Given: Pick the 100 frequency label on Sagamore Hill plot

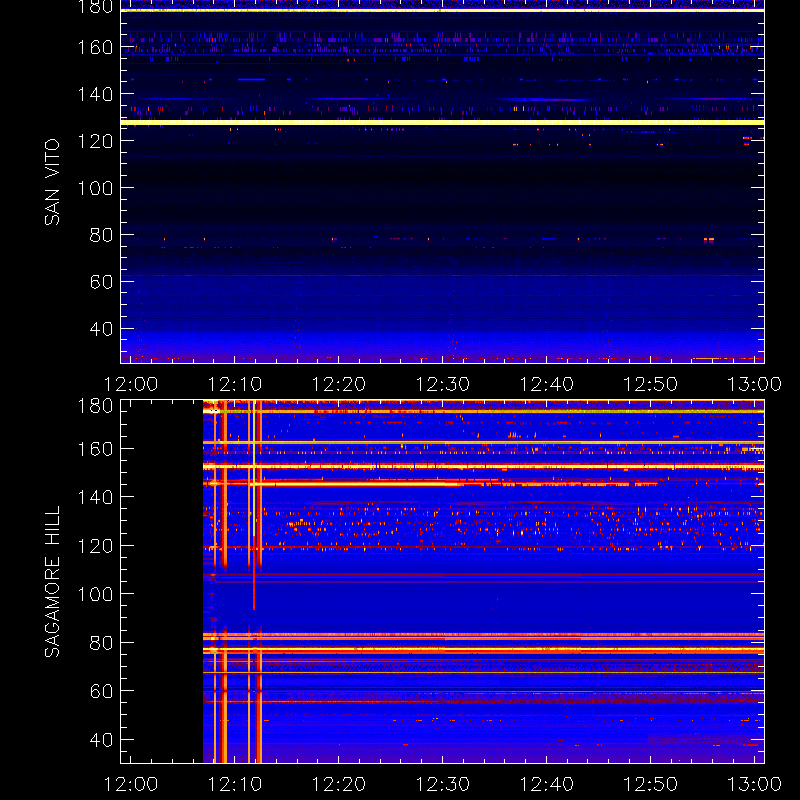Looking at the screenshot, I should point(95,594).
